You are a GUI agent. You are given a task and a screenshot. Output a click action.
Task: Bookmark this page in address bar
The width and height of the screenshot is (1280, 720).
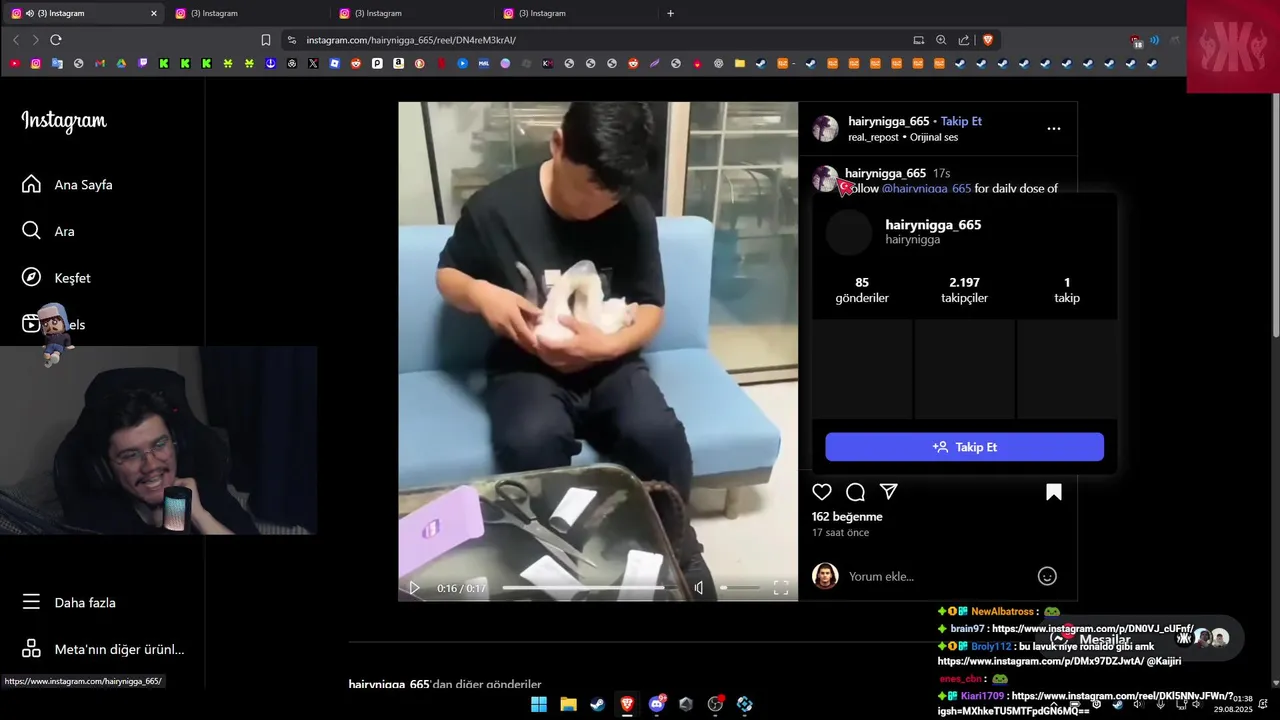[x=266, y=40]
